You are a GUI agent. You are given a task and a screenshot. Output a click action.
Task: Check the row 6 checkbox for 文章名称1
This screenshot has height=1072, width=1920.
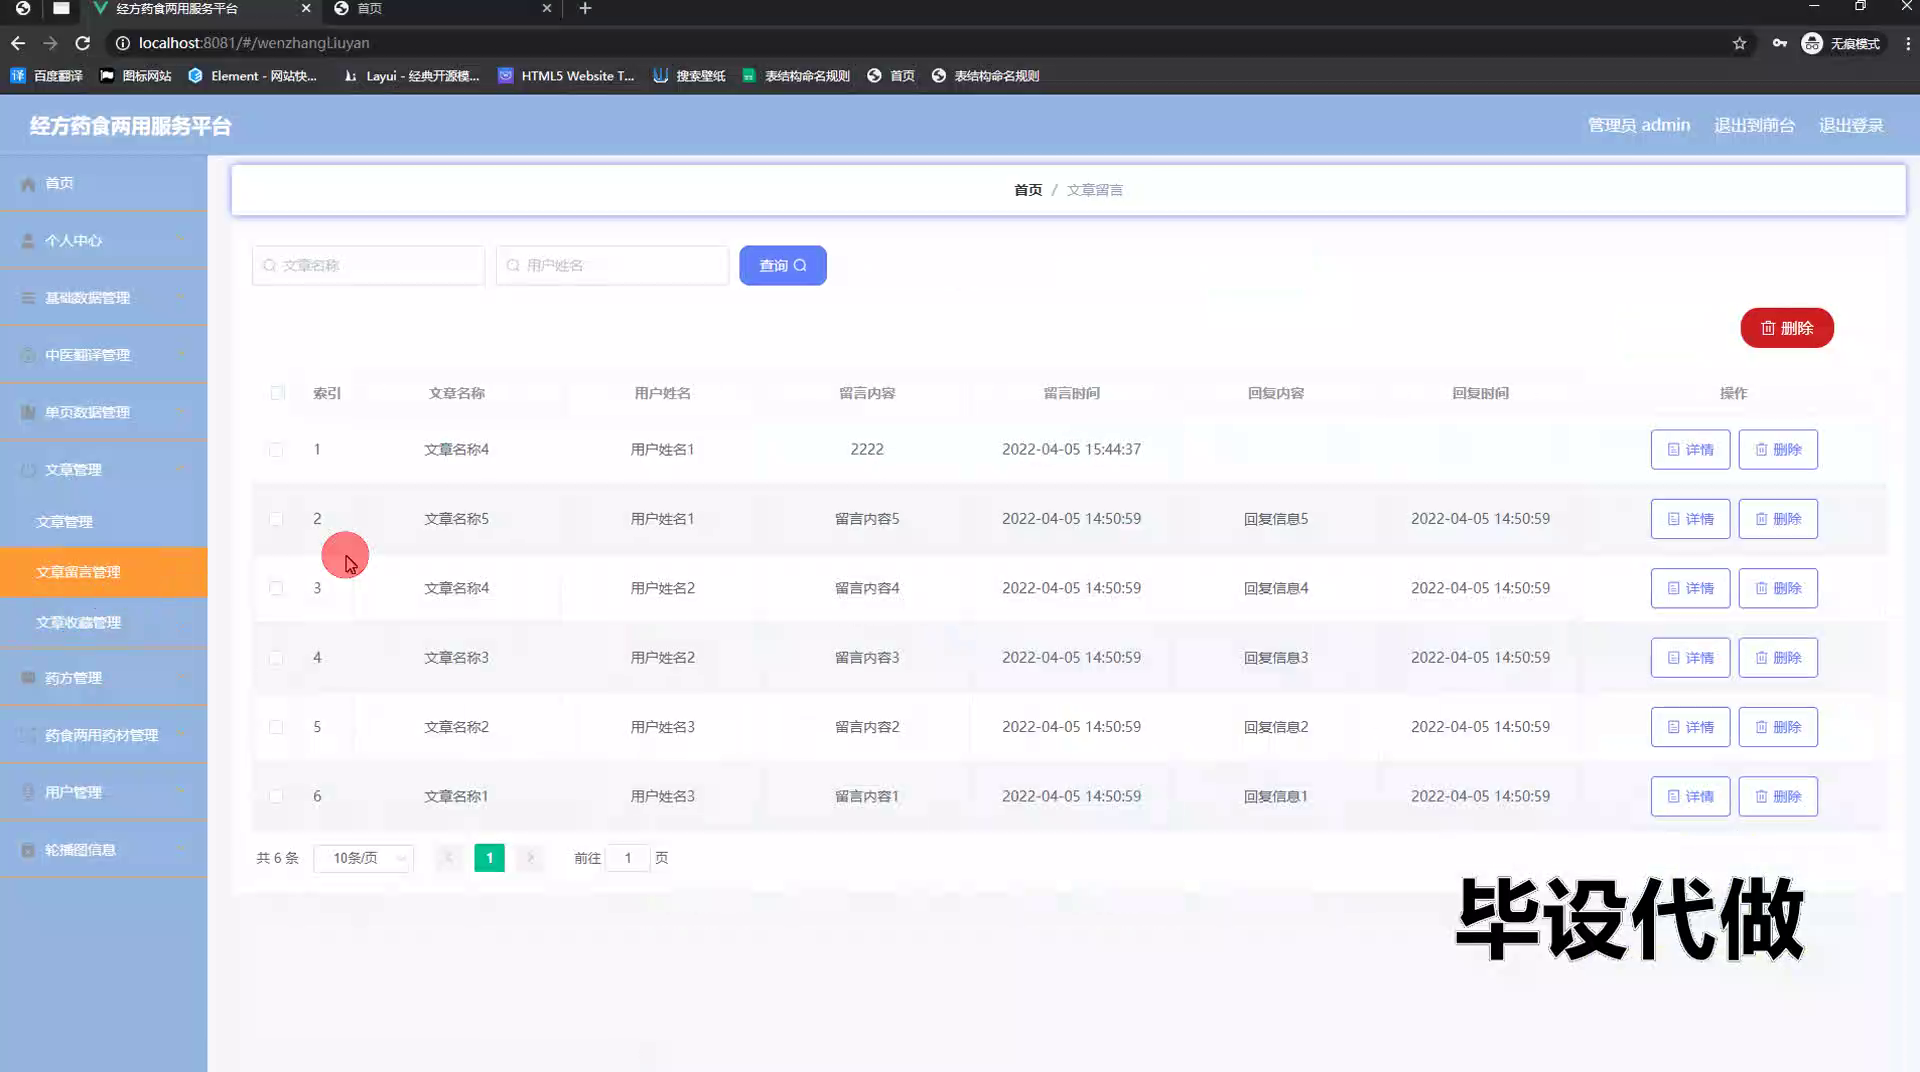[276, 796]
